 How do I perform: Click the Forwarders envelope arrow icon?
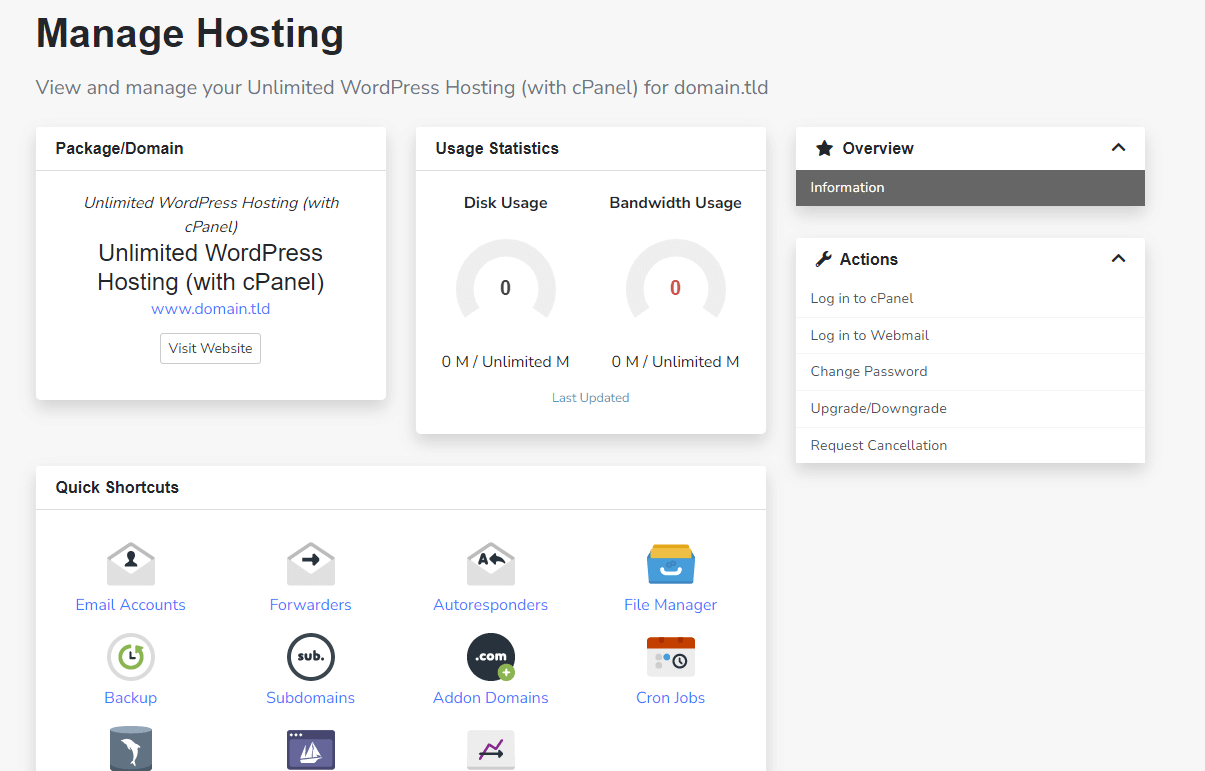point(311,564)
